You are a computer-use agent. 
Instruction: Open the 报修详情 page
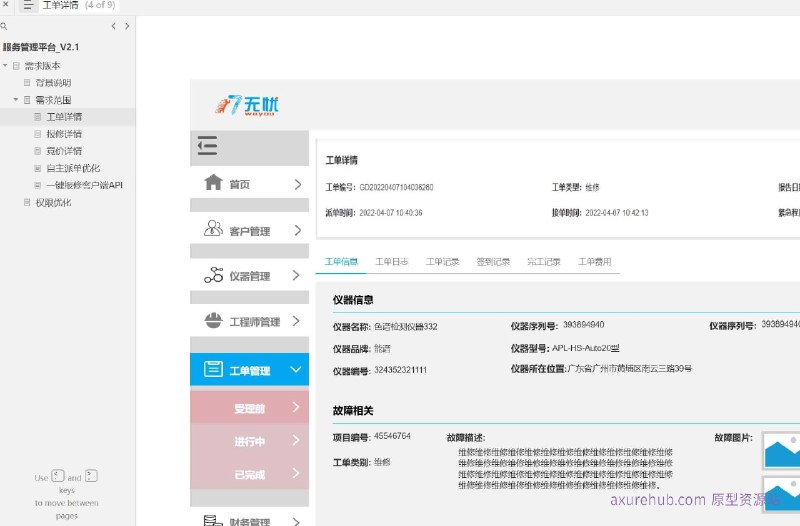(x=64, y=134)
